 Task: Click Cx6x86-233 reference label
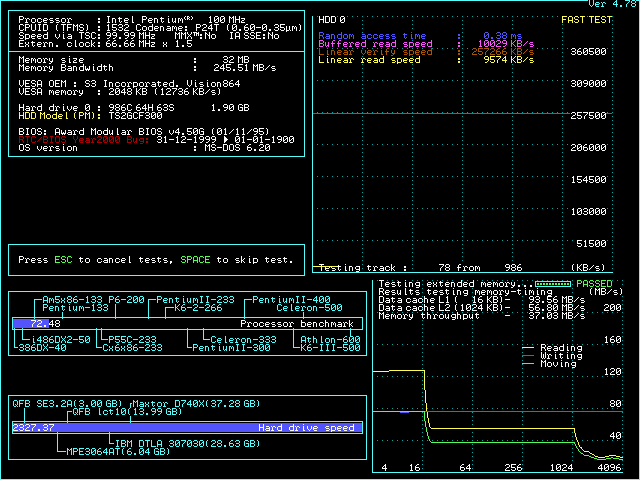point(132,348)
